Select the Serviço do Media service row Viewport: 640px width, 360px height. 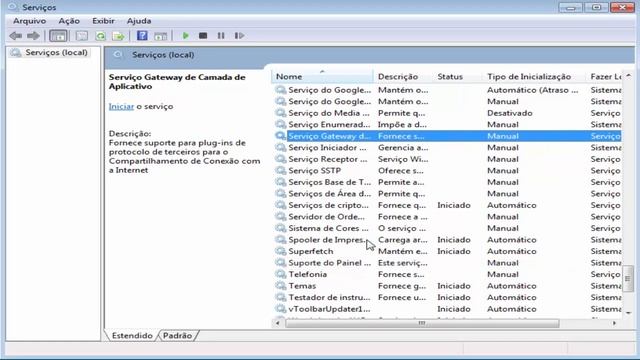pyautogui.click(x=448, y=113)
